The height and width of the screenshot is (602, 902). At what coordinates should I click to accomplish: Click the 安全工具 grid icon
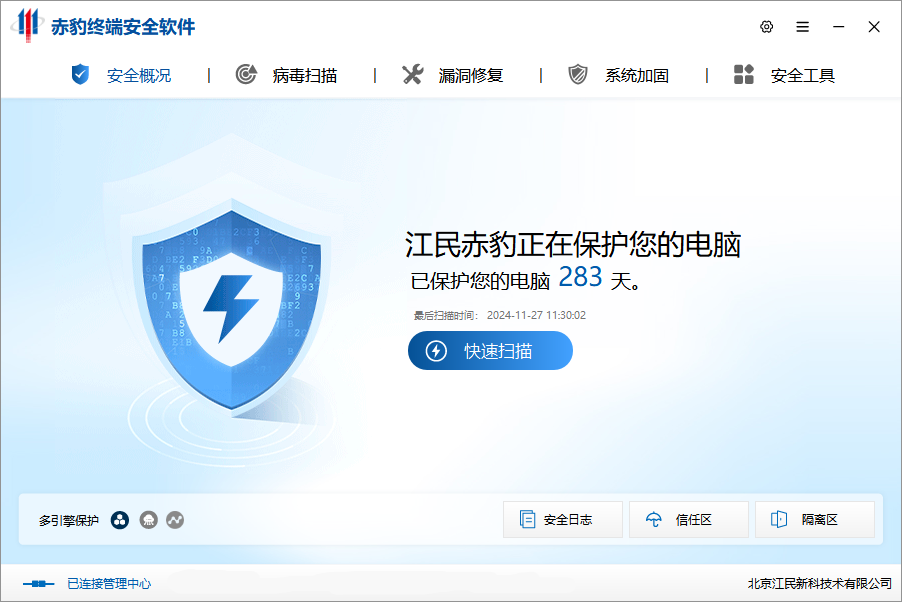click(744, 75)
